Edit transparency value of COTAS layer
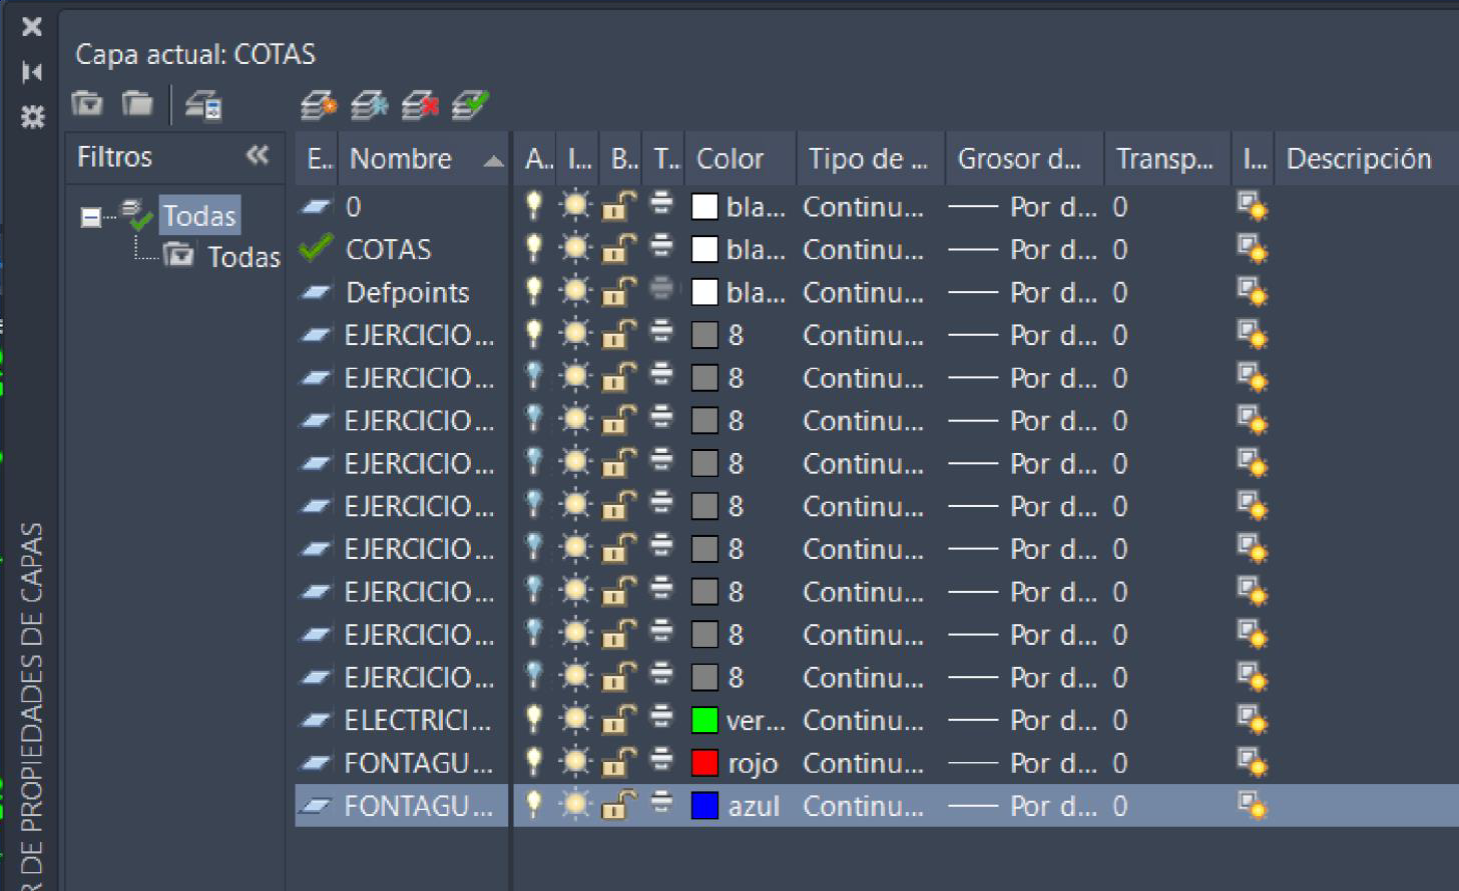 (1120, 249)
